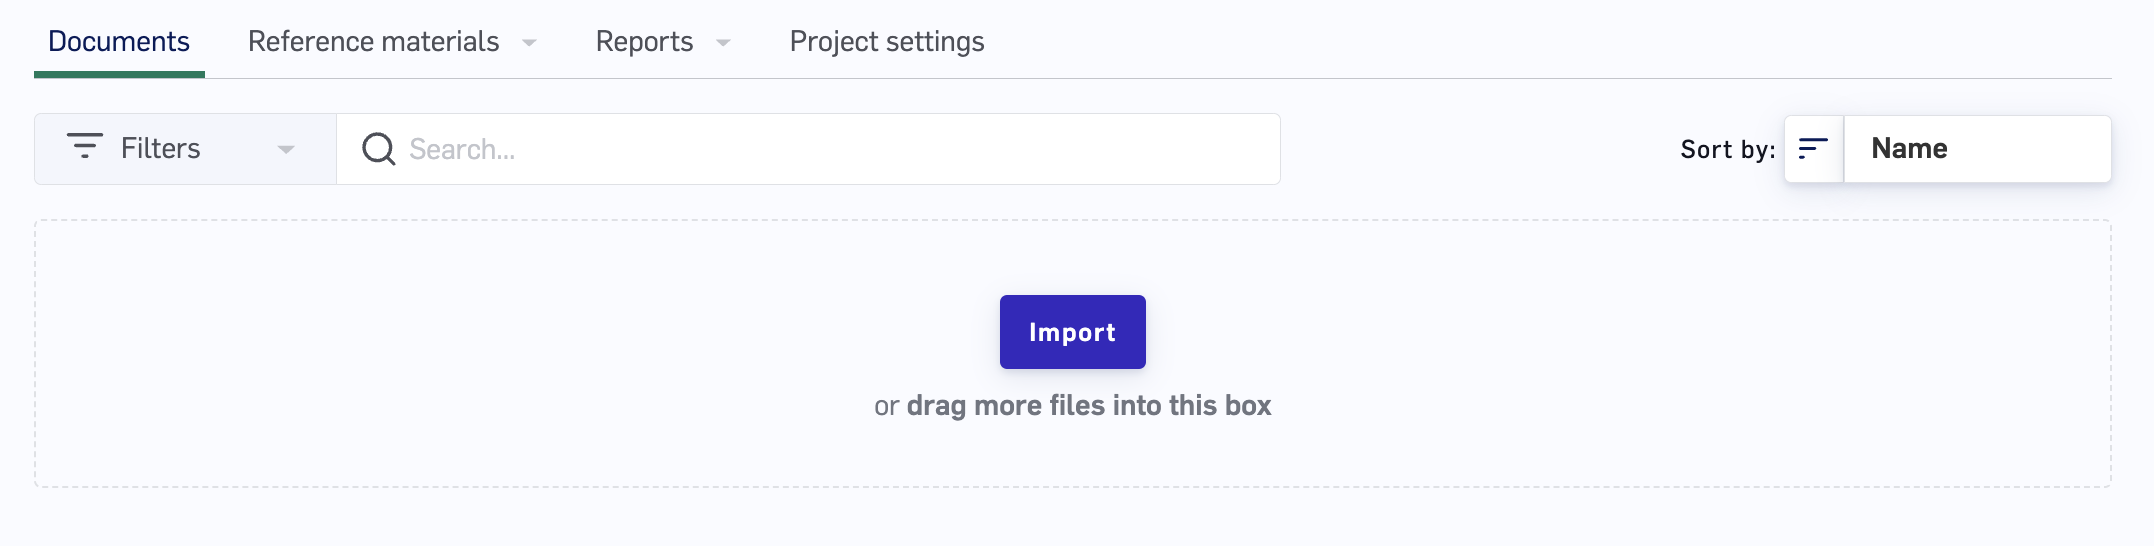Click the magnifying glass search icon
Viewport: 2154px width, 546px height.
tap(379, 149)
